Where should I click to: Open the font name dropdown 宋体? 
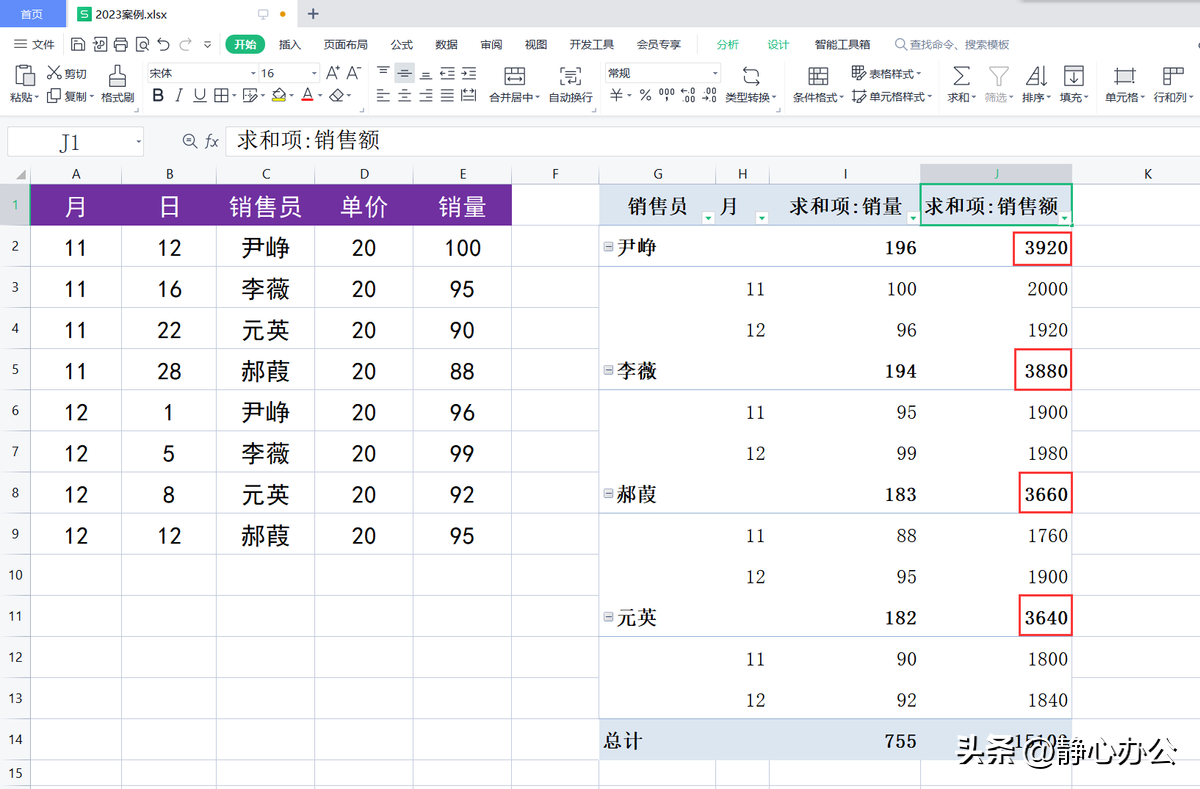253,73
